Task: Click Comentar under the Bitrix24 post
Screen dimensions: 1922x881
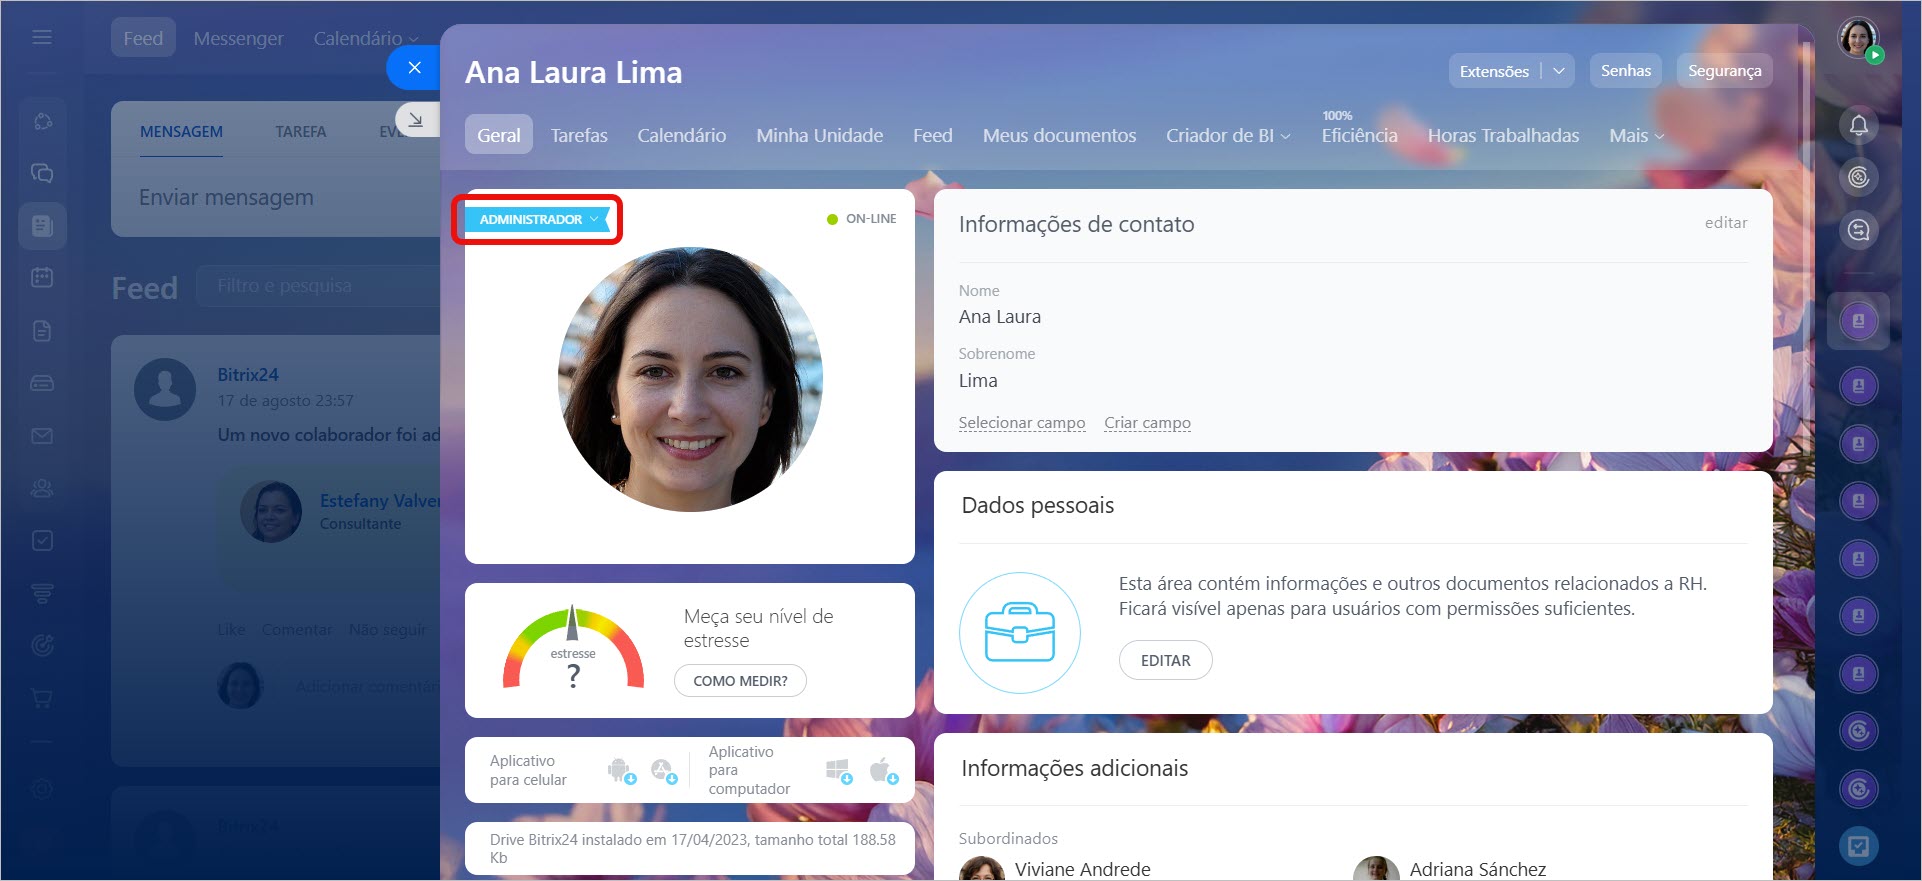Action: (297, 629)
